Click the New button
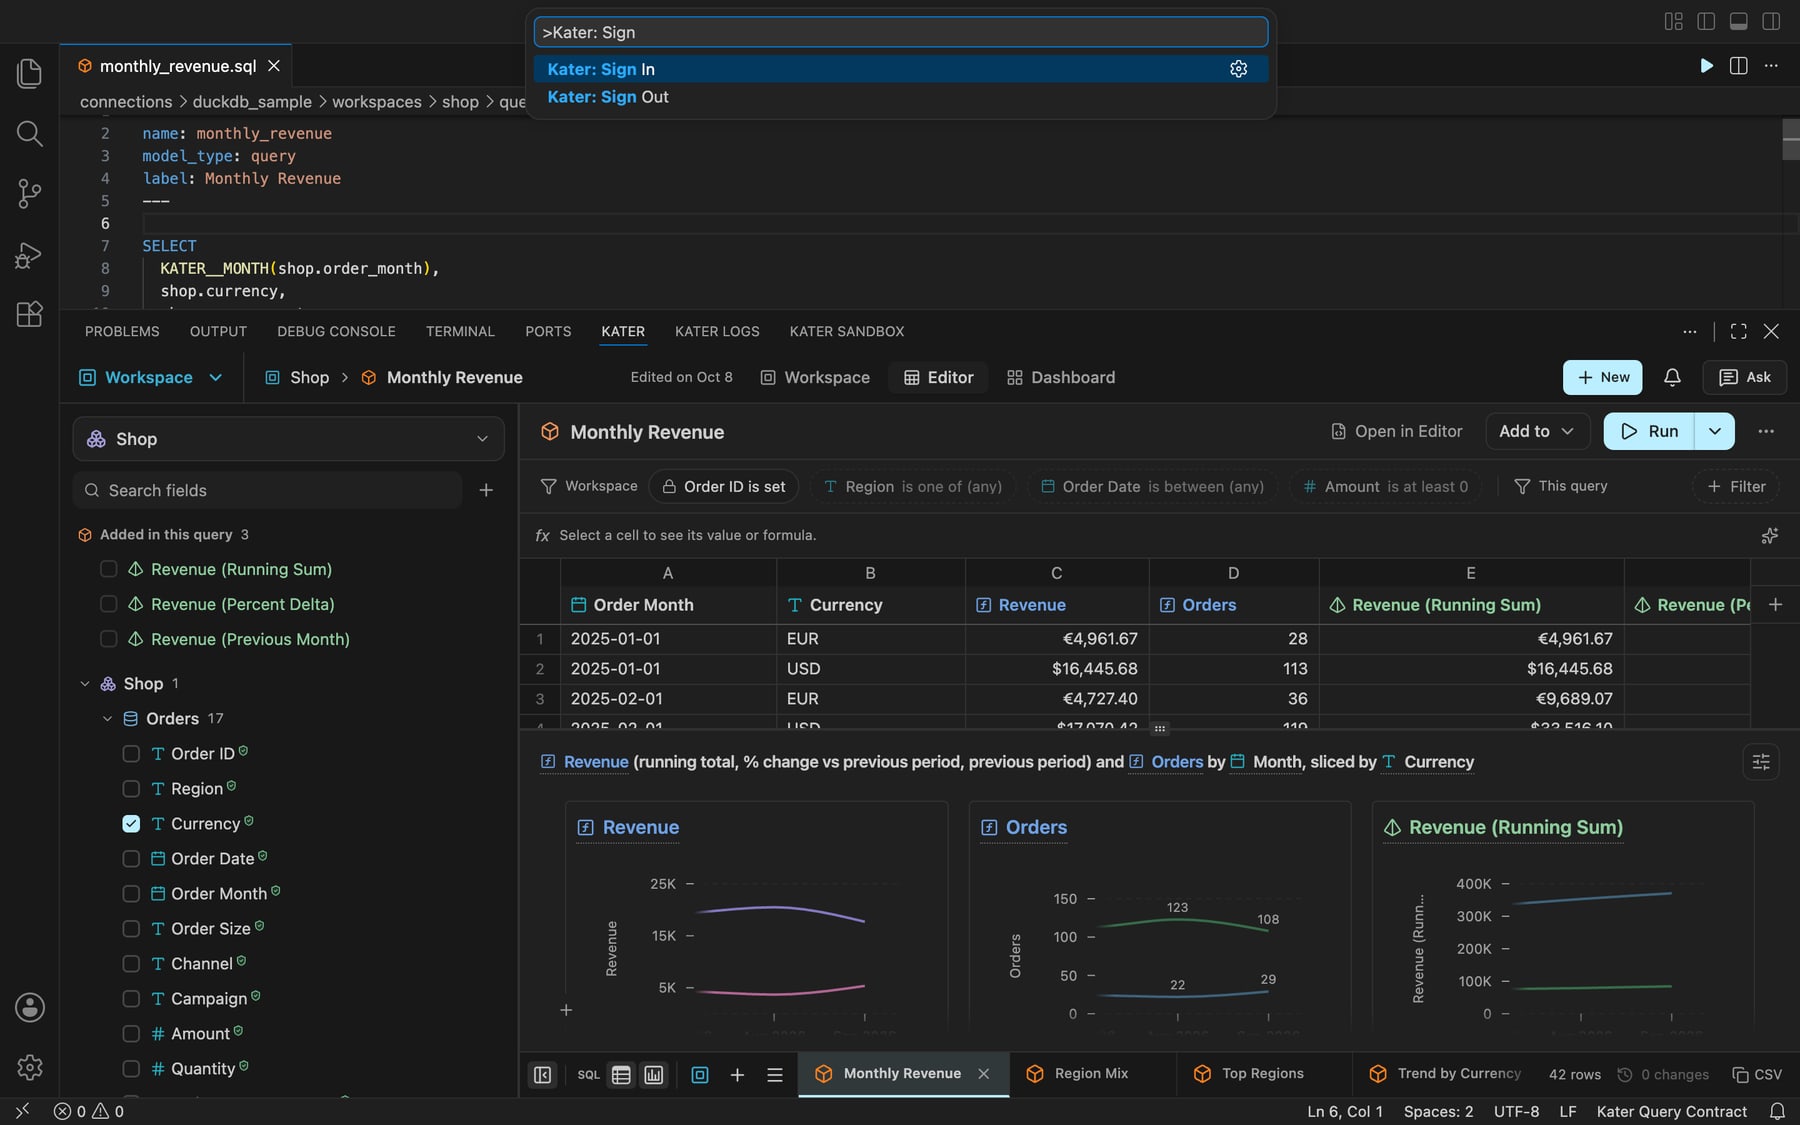Image resolution: width=1800 pixels, height=1125 pixels. click(1602, 377)
